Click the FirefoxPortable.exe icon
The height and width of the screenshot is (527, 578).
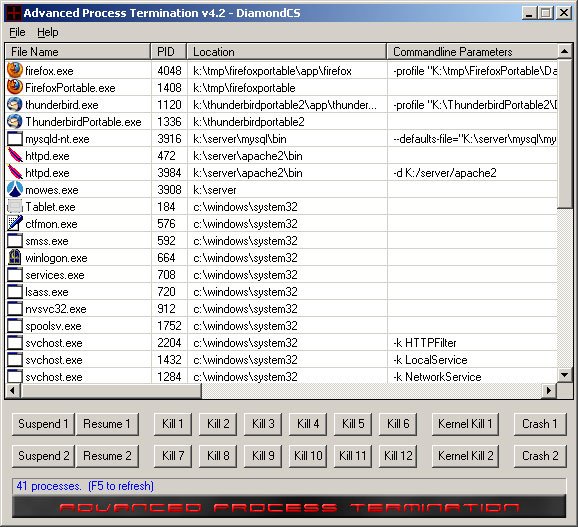pos(15,87)
